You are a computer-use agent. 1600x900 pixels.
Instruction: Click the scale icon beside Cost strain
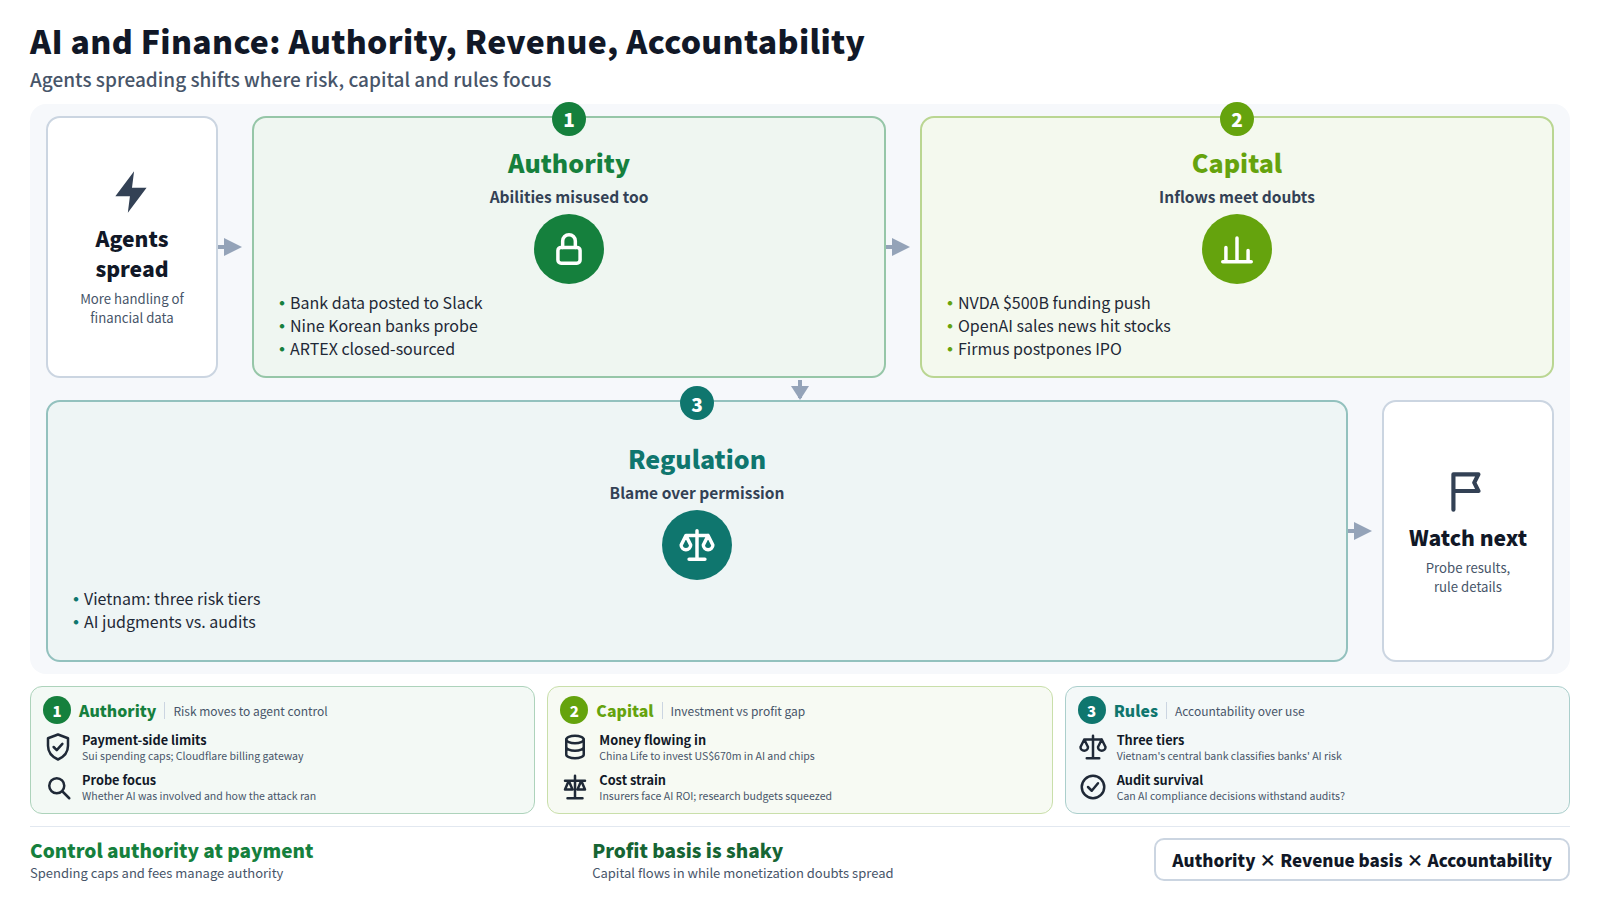[575, 787]
